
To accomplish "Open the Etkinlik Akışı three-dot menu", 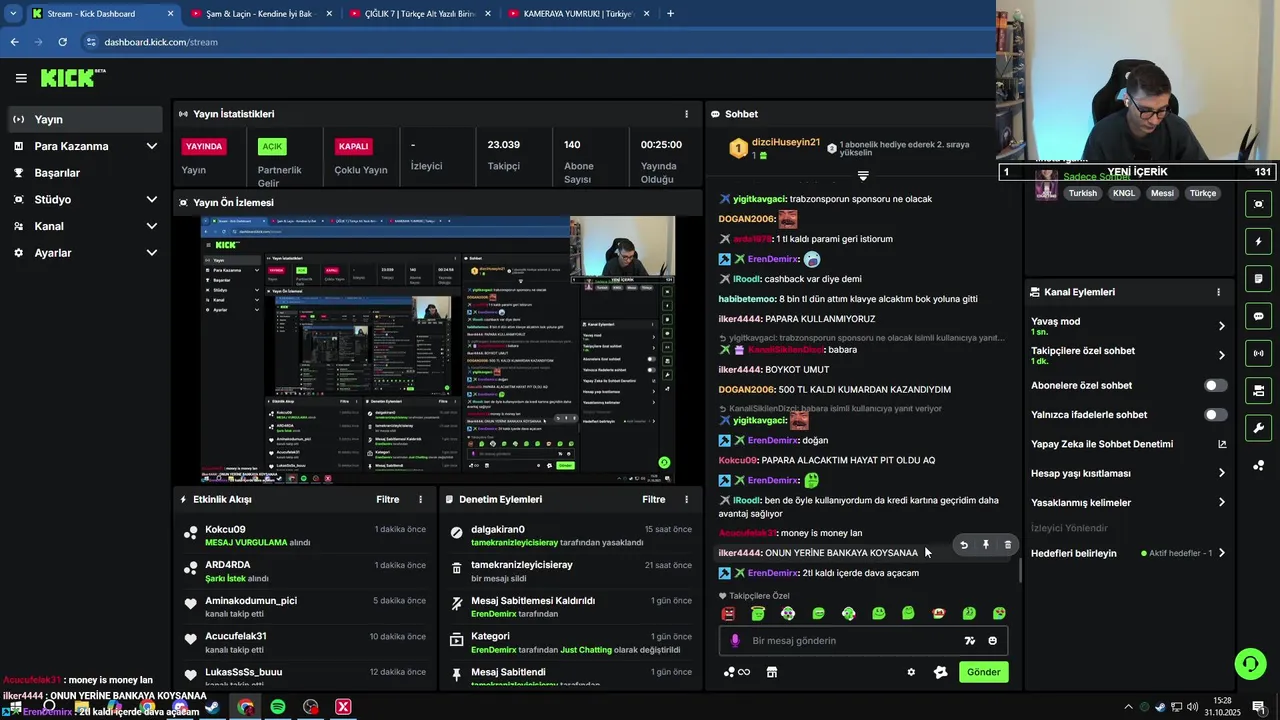I will (x=420, y=499).
